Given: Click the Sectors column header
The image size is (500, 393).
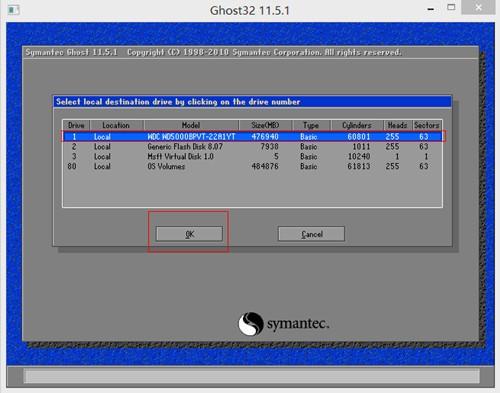Looking at the screenshot, I should click(427, 125).
